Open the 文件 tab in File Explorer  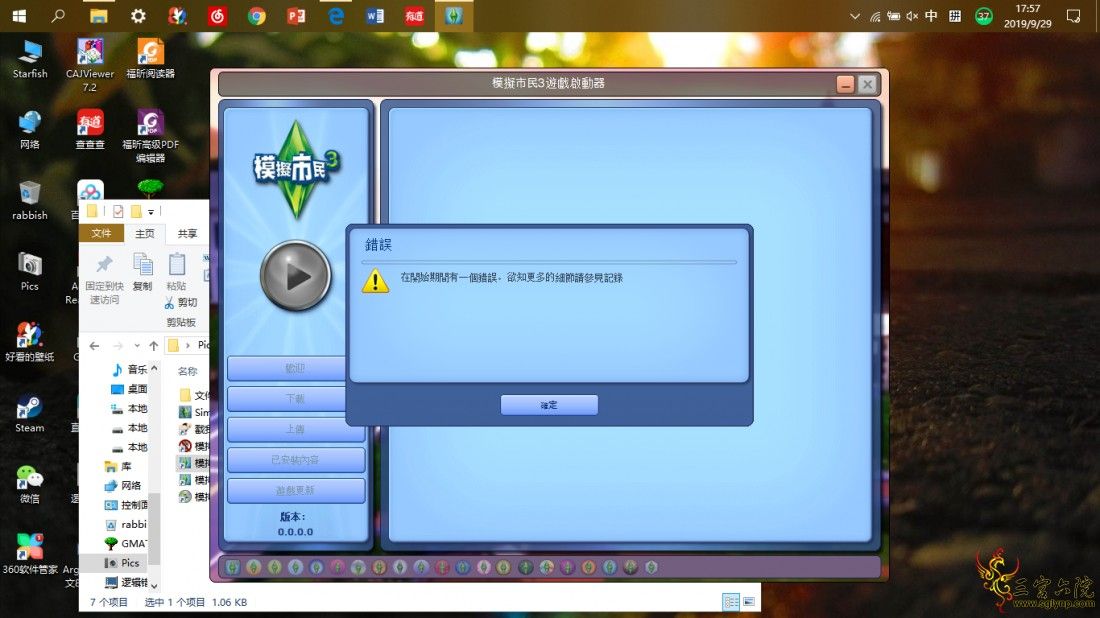coord(101,233)
